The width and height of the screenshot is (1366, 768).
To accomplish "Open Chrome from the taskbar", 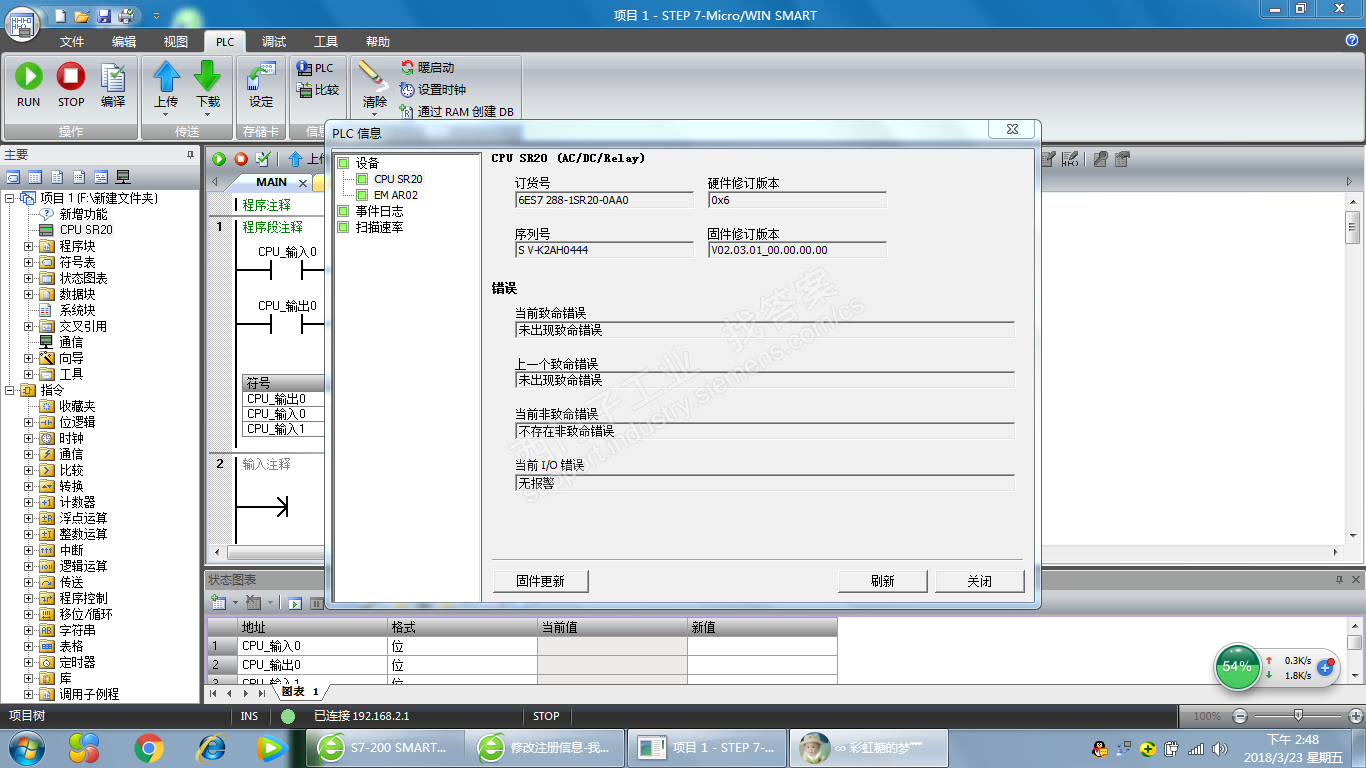I will [149, 747].
